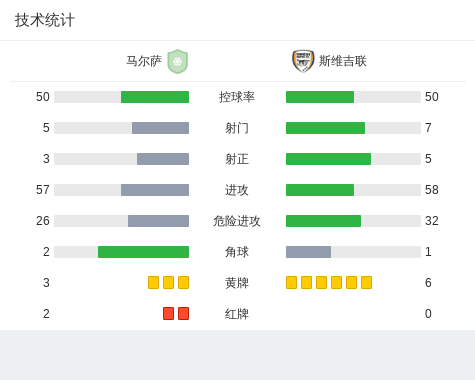Open the 斯维吉联 team name link
This screenshot has width=475, height=380.
pos(343,61)
